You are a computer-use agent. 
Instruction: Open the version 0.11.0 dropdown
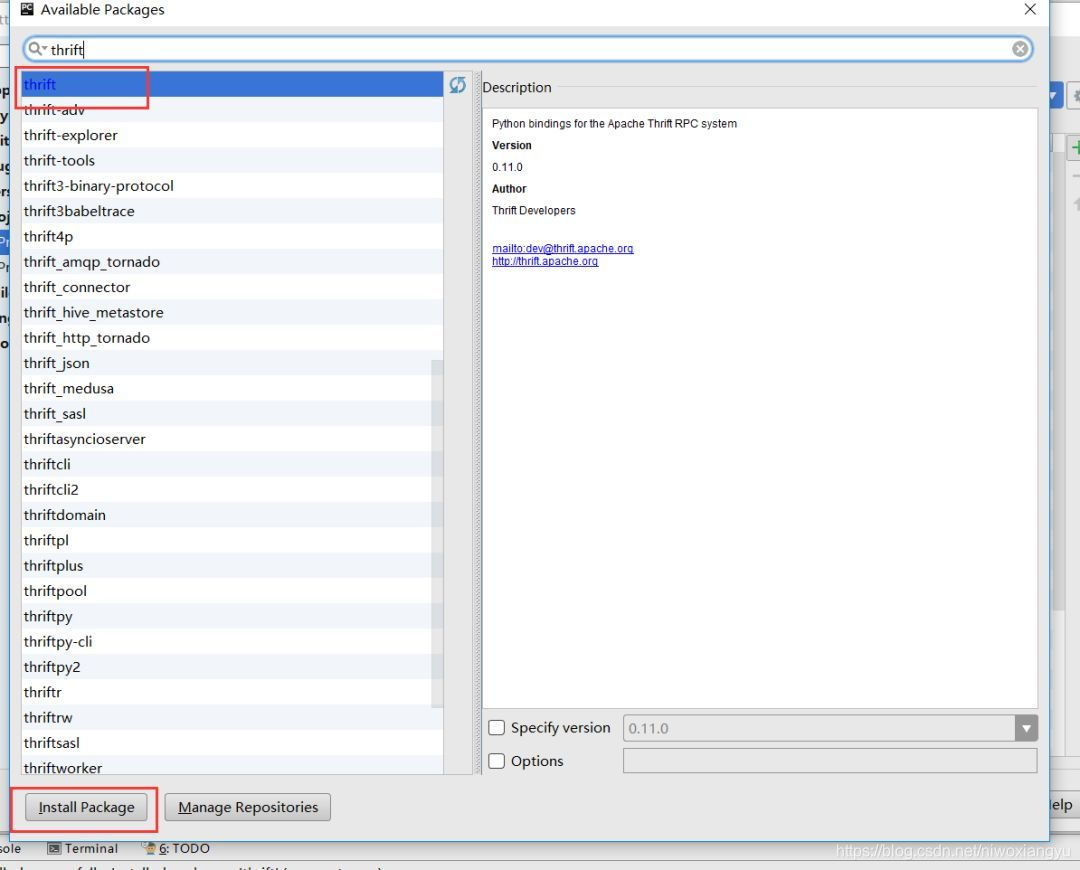pyautogui.click(x=1026, y=728)
